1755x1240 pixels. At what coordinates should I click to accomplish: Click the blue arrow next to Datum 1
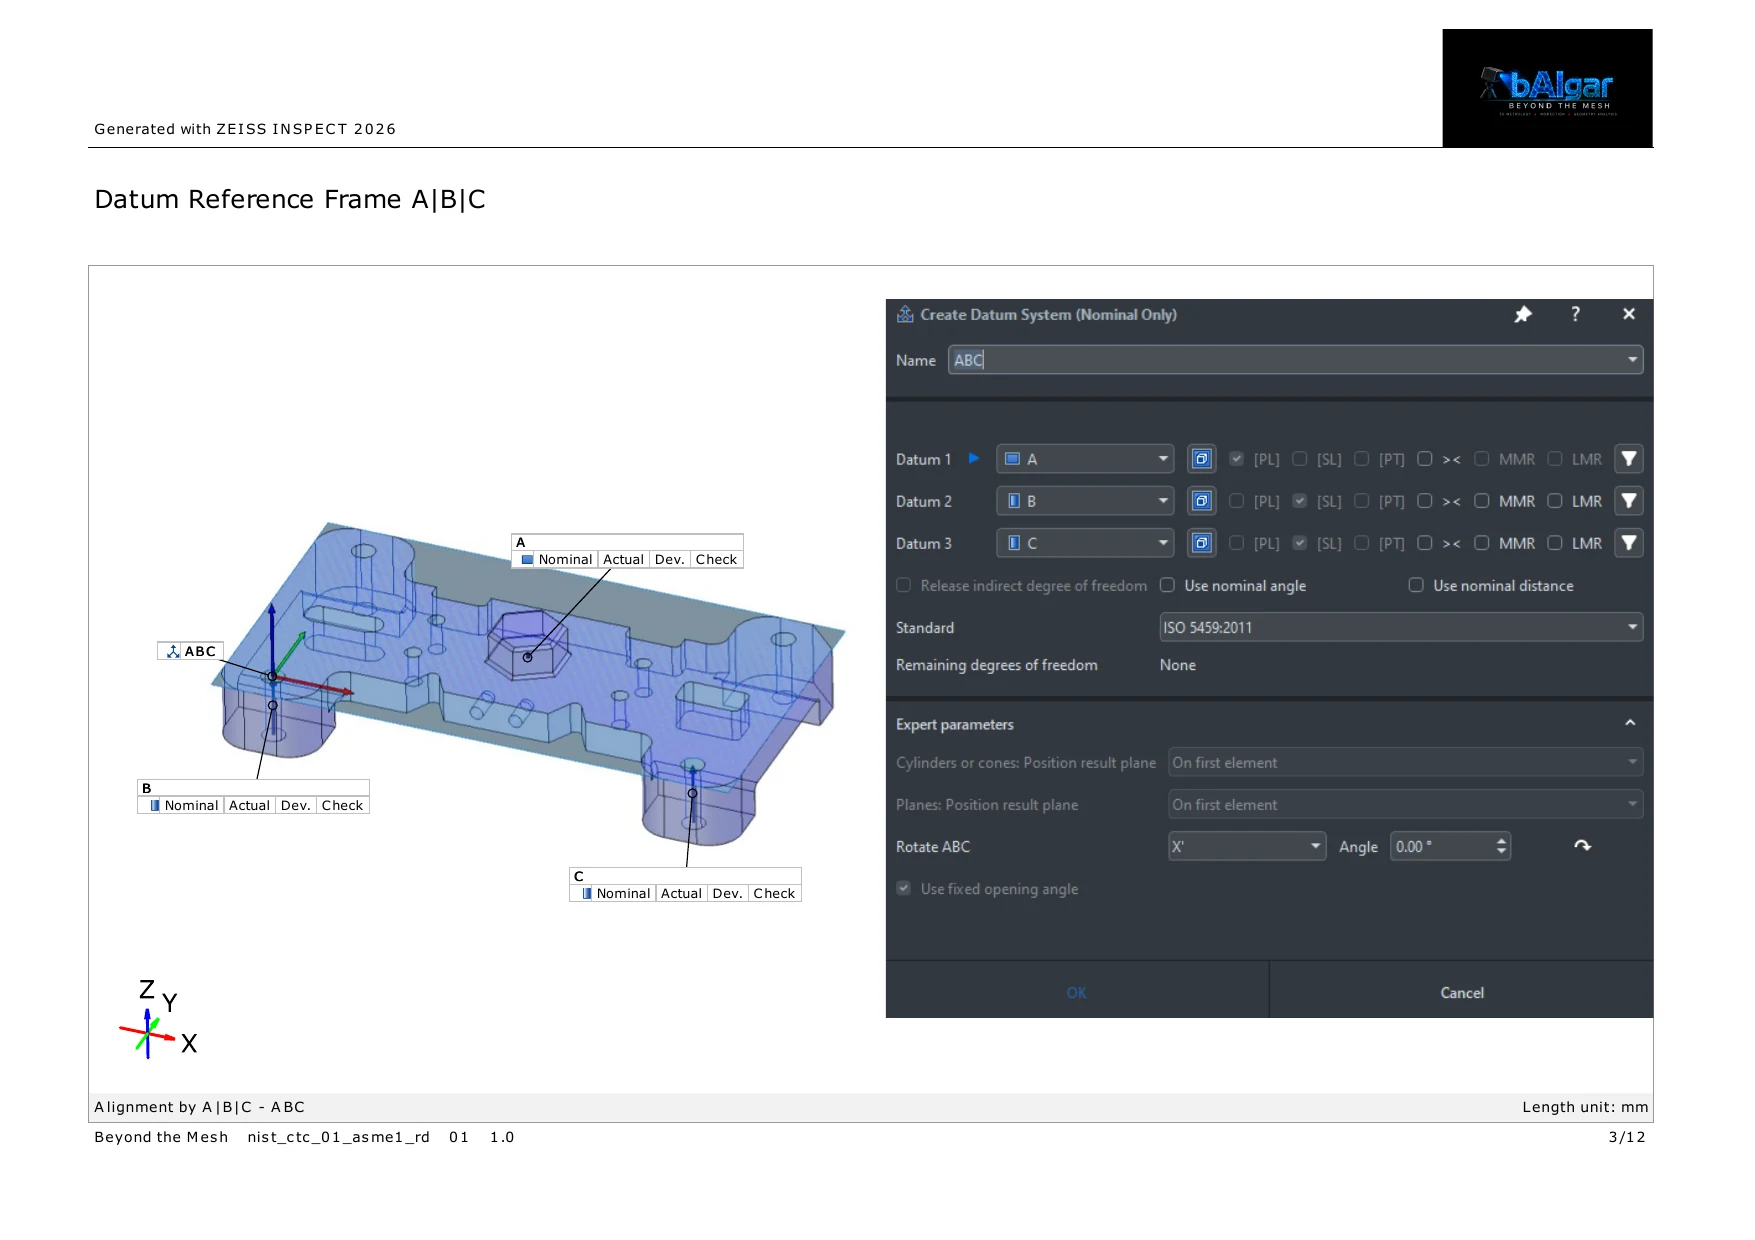[x=974, y=458]
